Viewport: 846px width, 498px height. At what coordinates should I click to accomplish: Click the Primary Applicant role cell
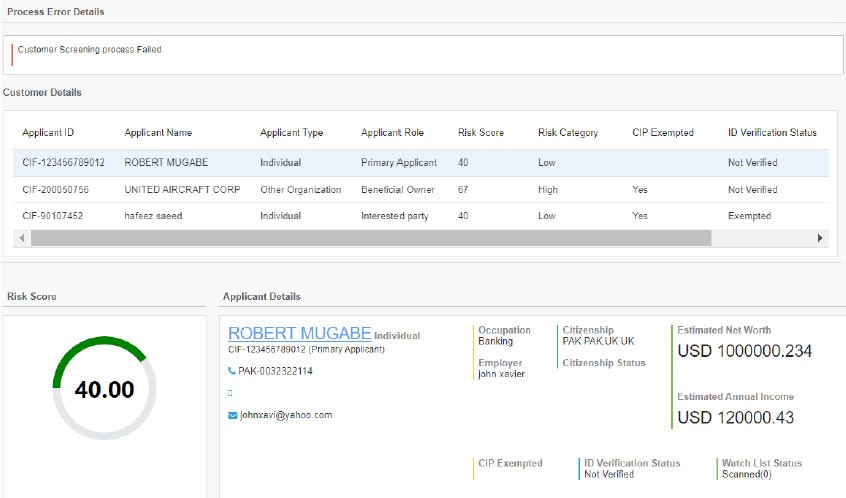tap(399, 162)
